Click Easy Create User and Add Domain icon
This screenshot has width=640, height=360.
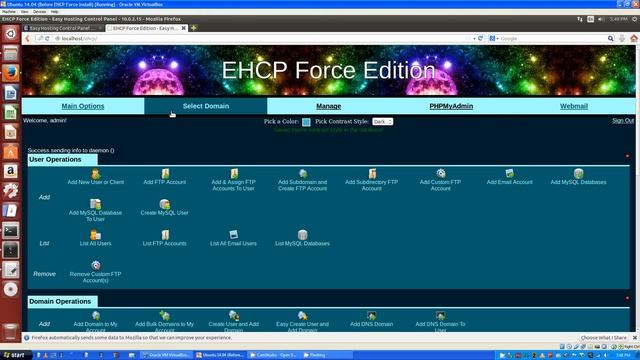pos(303,316)
